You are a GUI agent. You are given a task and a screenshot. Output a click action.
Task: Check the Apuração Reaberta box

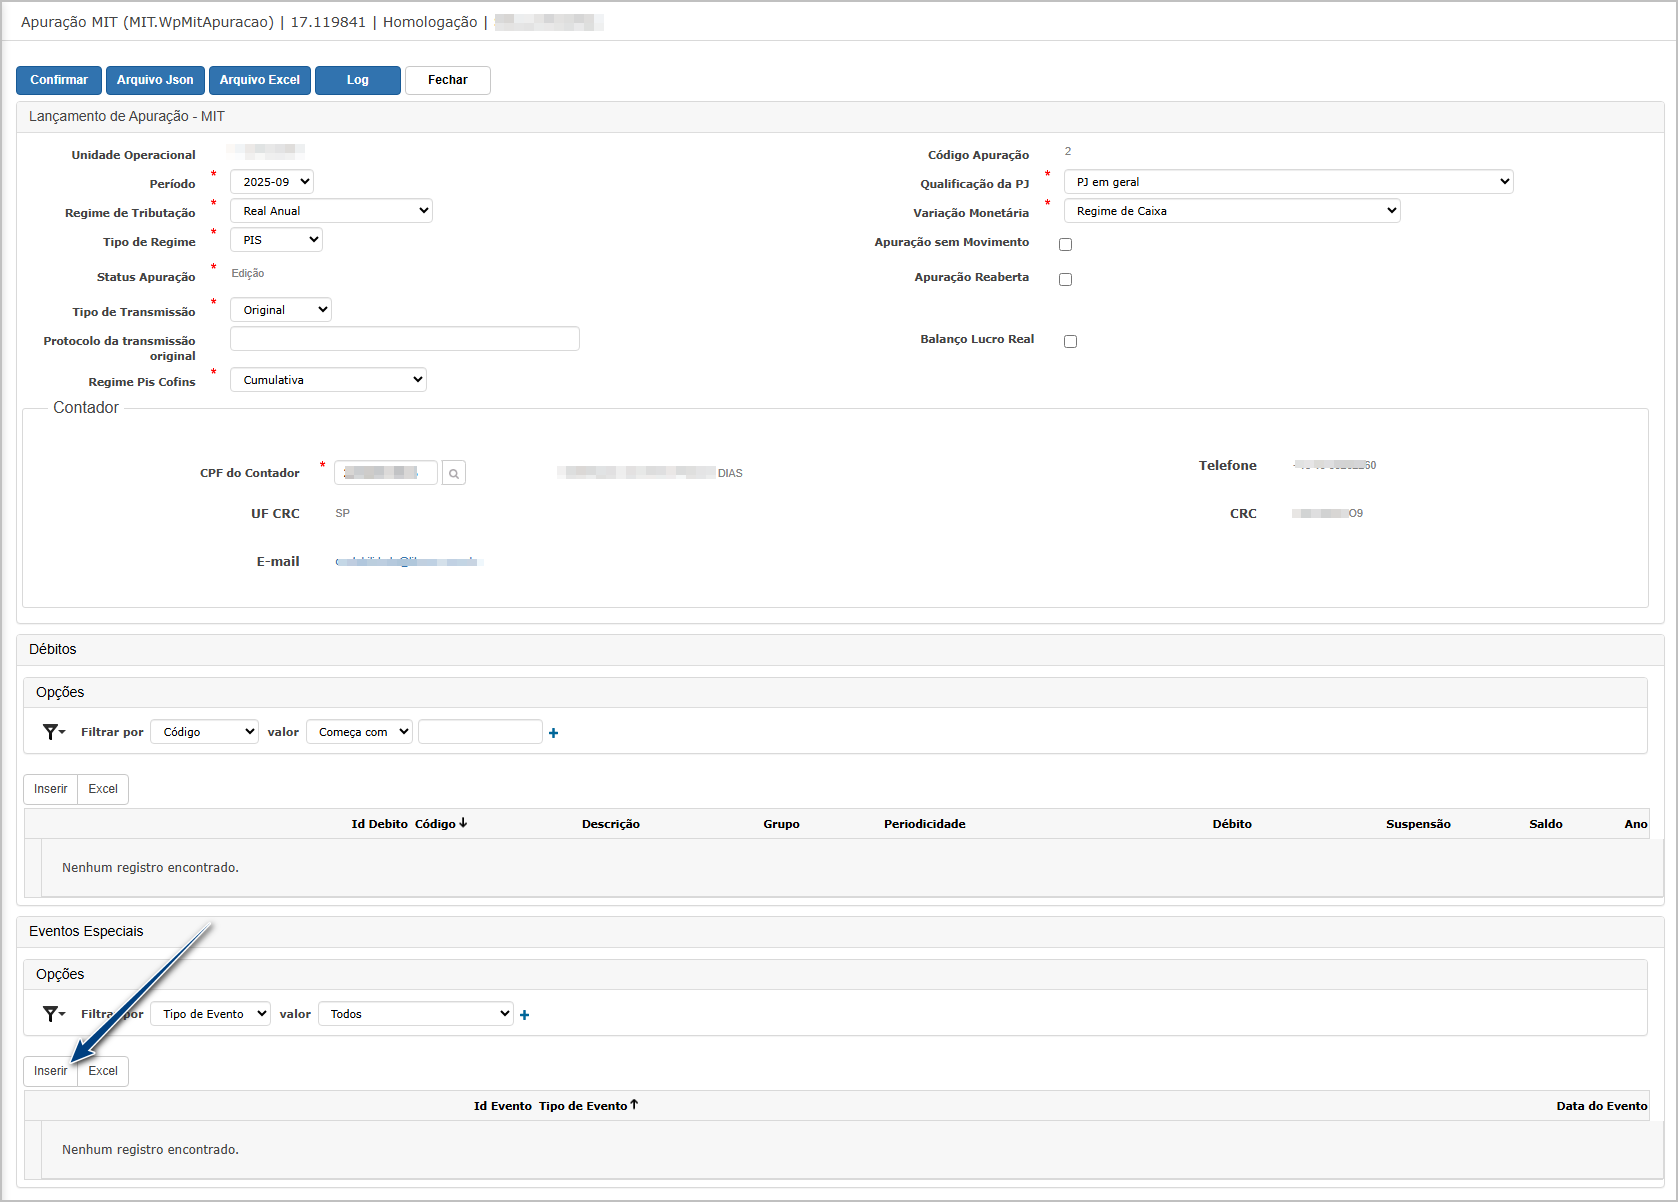point(1065,280)
